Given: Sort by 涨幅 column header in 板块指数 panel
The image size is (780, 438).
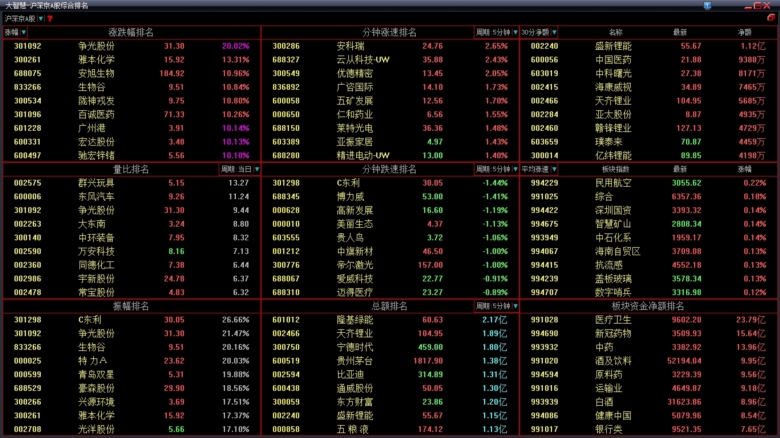Looking at the screenshot, I should (x=745, y=169).
